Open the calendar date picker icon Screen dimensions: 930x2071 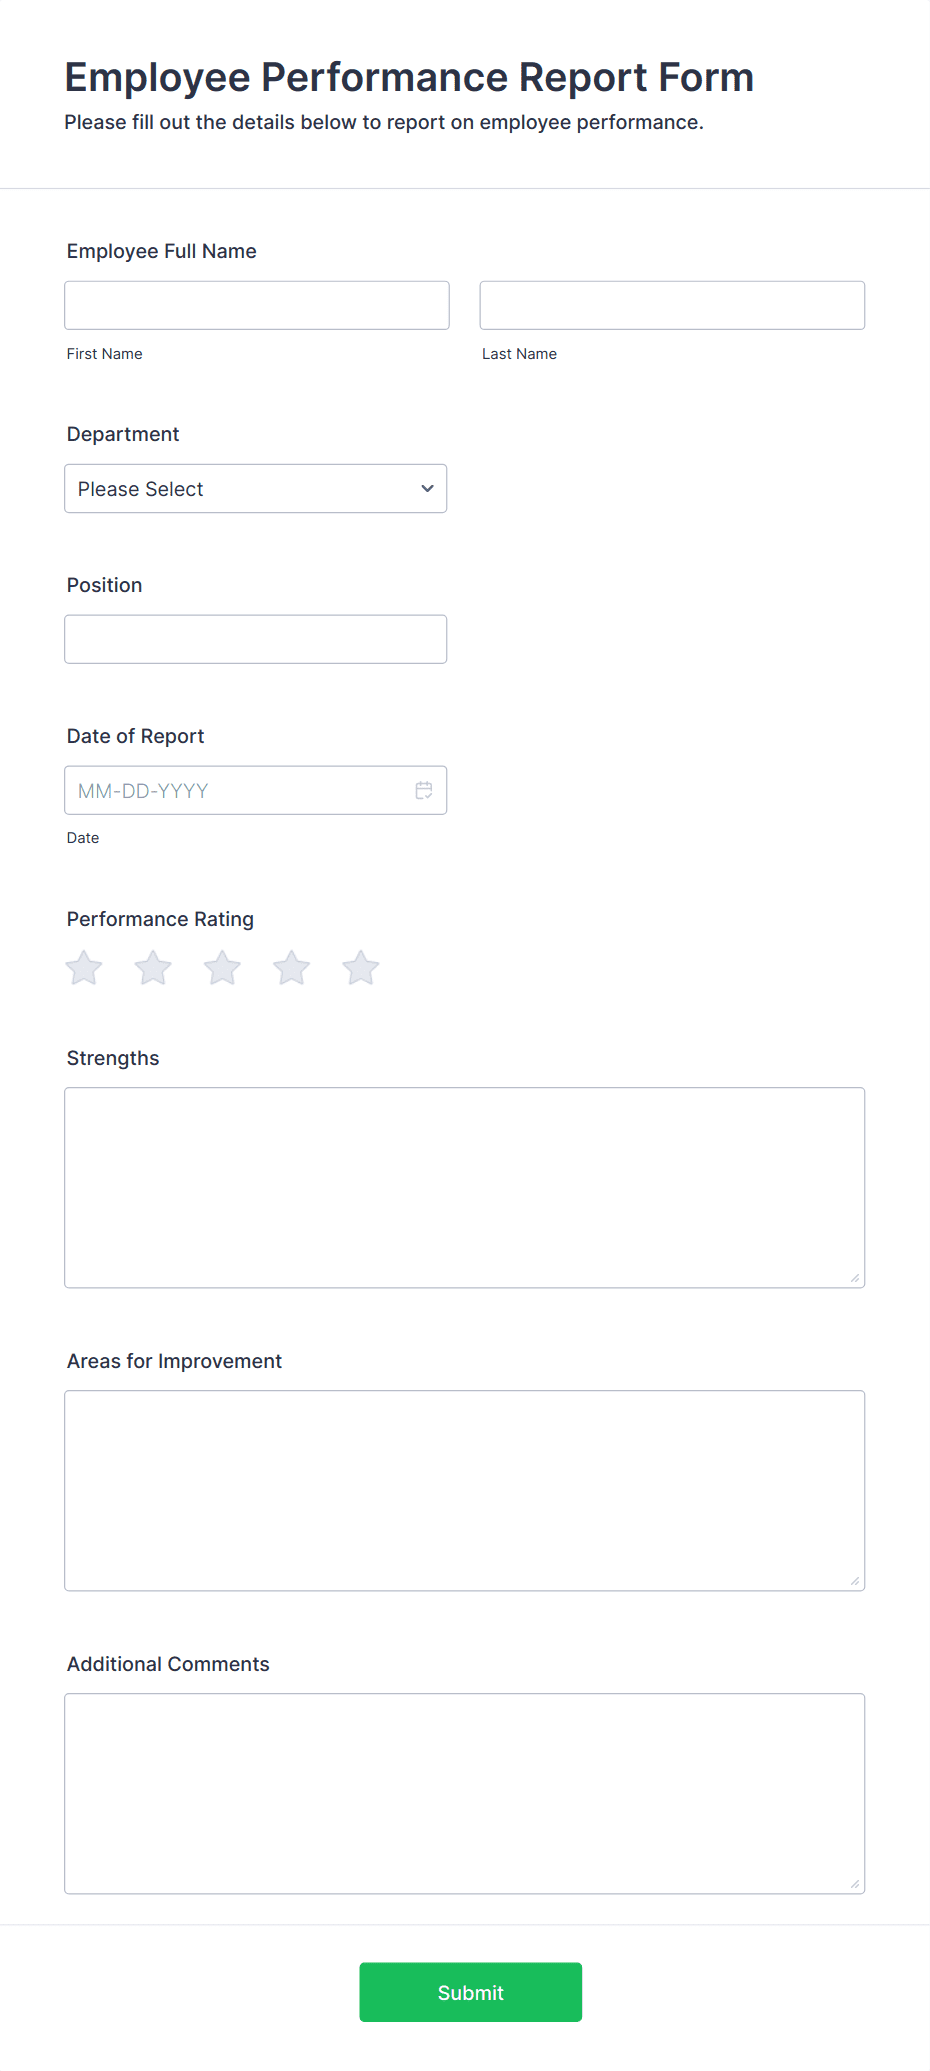423,790
